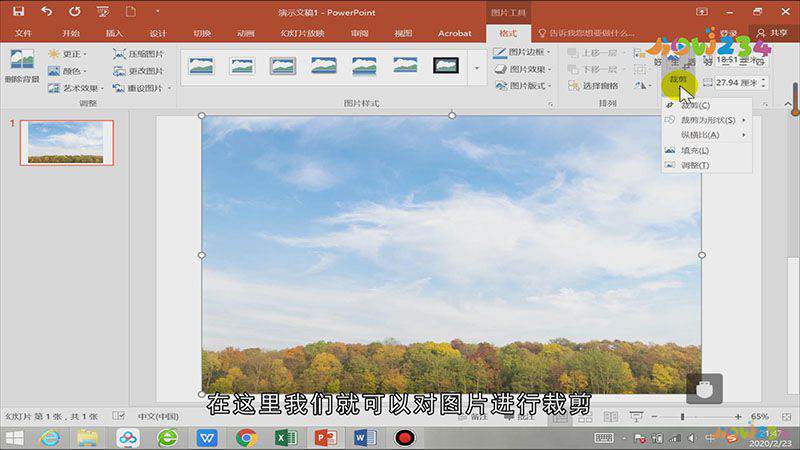Click the zoom slider handle
Viewport: 800px width, 450px height.
pos(683,417)
